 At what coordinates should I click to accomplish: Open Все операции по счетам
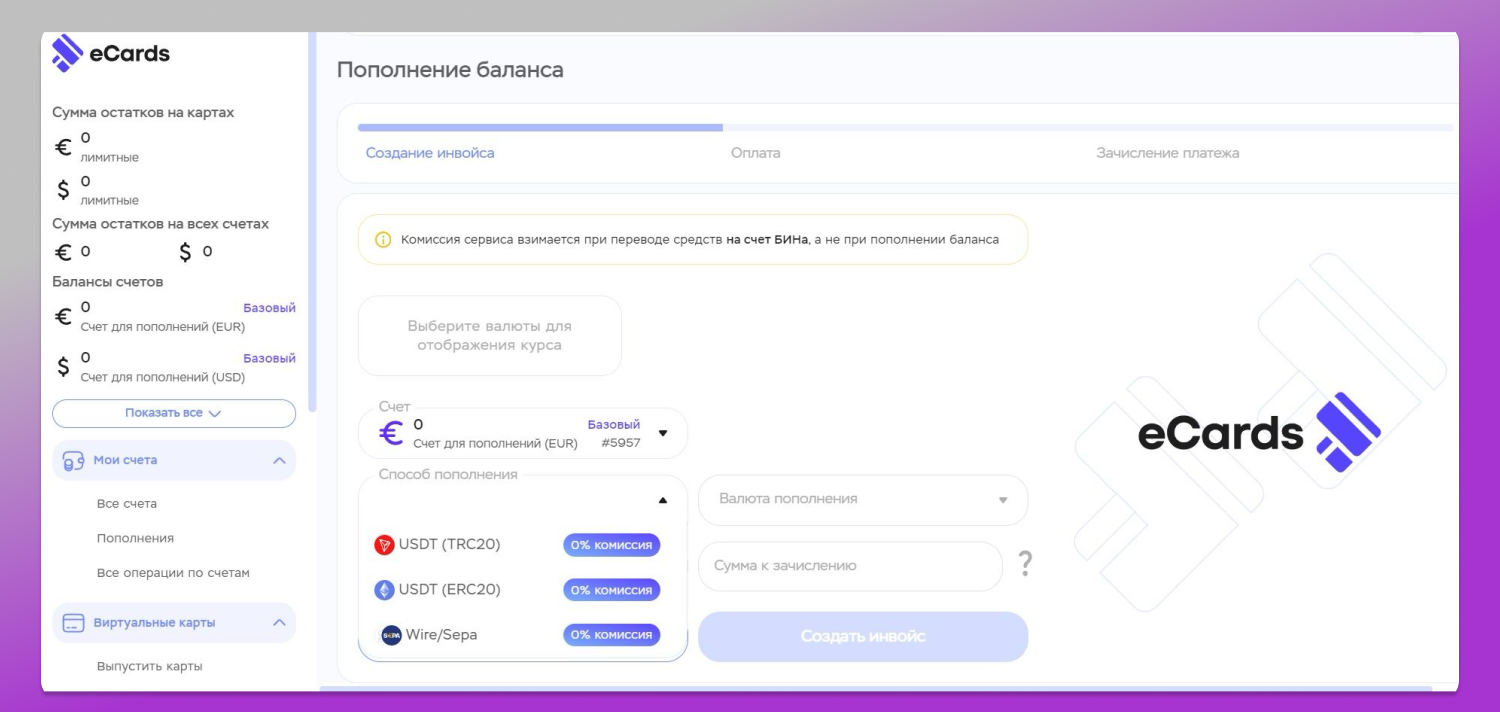click(173, 573)
